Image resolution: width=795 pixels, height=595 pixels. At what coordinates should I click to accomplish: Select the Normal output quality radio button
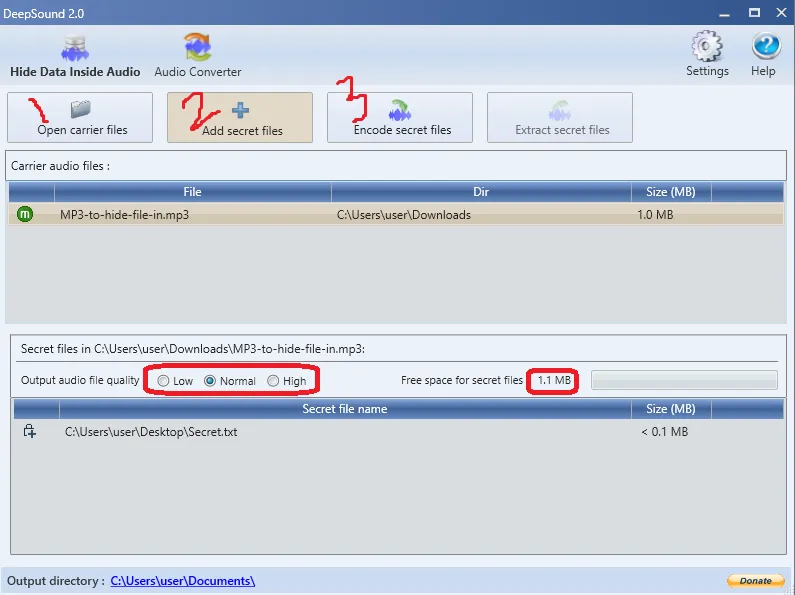click(x=210, y=381)
